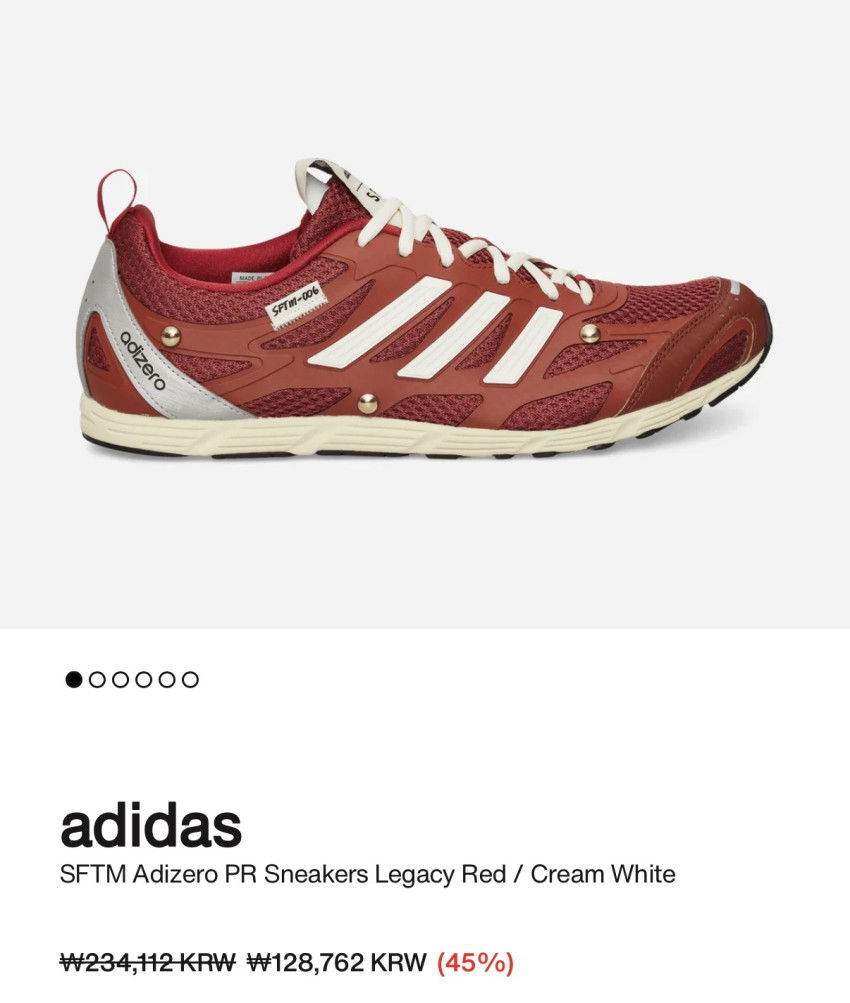This screenshot has height=1003, width=850.
Task: Jump to the fifth carousel dot
Action: [x=167, y=679]
